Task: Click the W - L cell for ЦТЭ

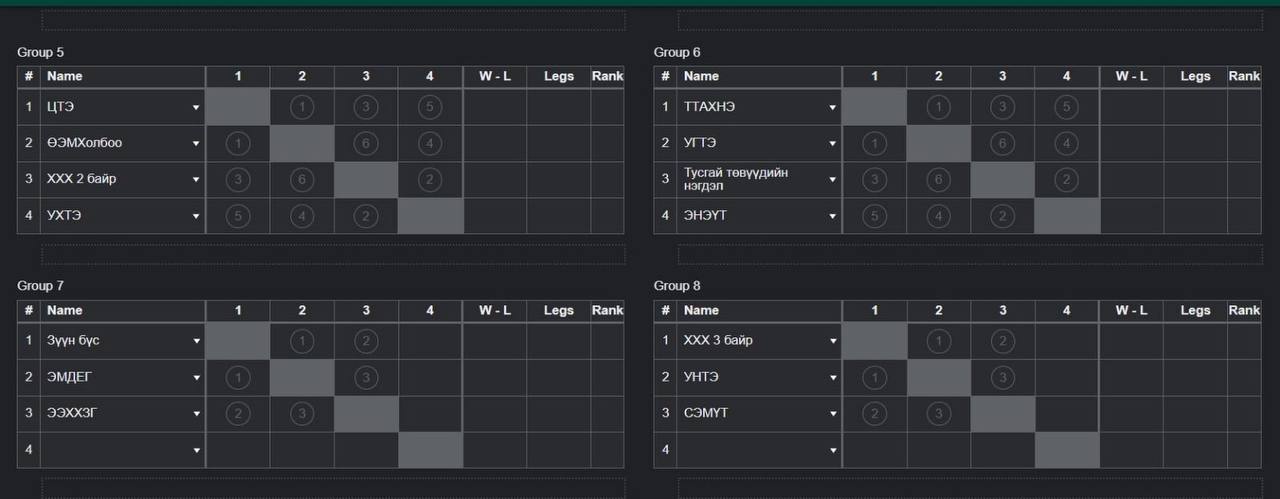Action: [x=495, y=107]
